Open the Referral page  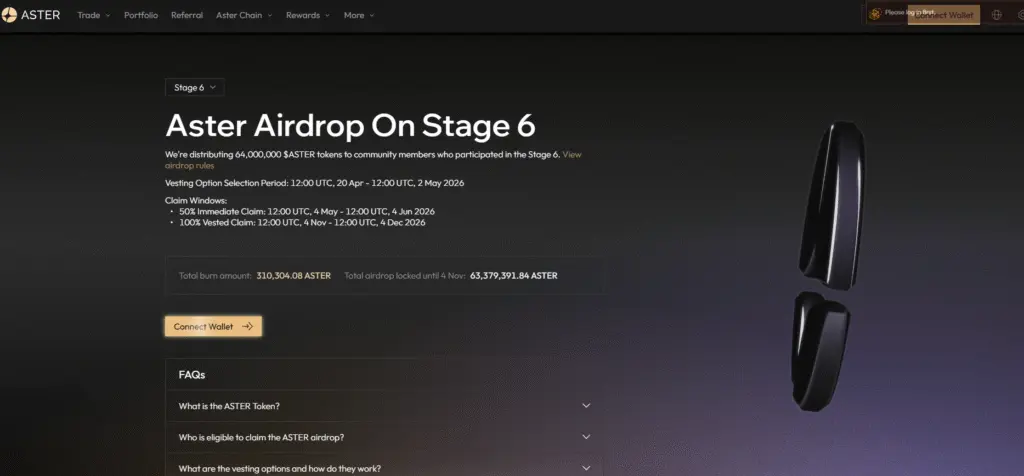coord(187,15)
